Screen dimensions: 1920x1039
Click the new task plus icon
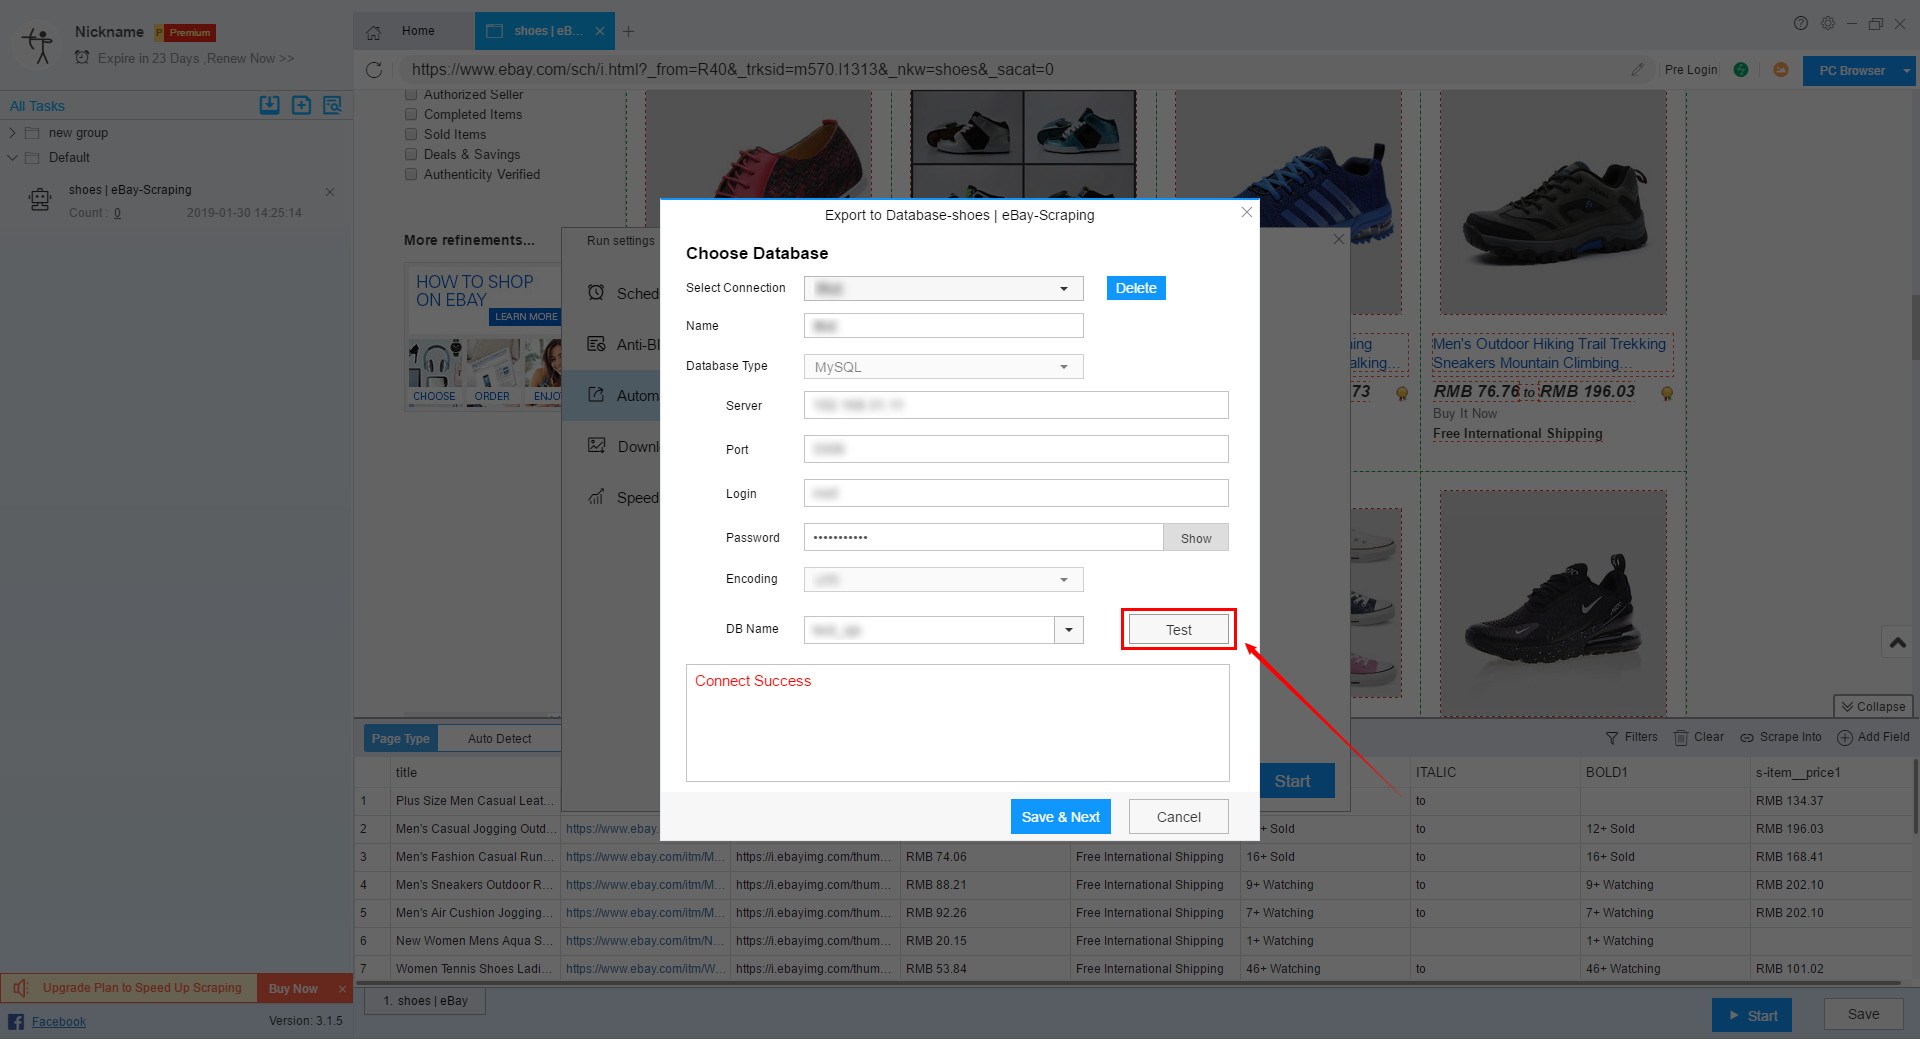[301, 105]
